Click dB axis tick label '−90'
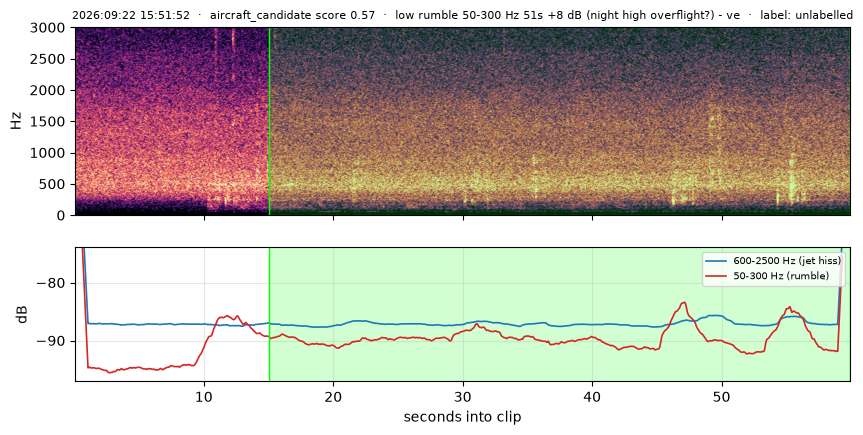 51,341
